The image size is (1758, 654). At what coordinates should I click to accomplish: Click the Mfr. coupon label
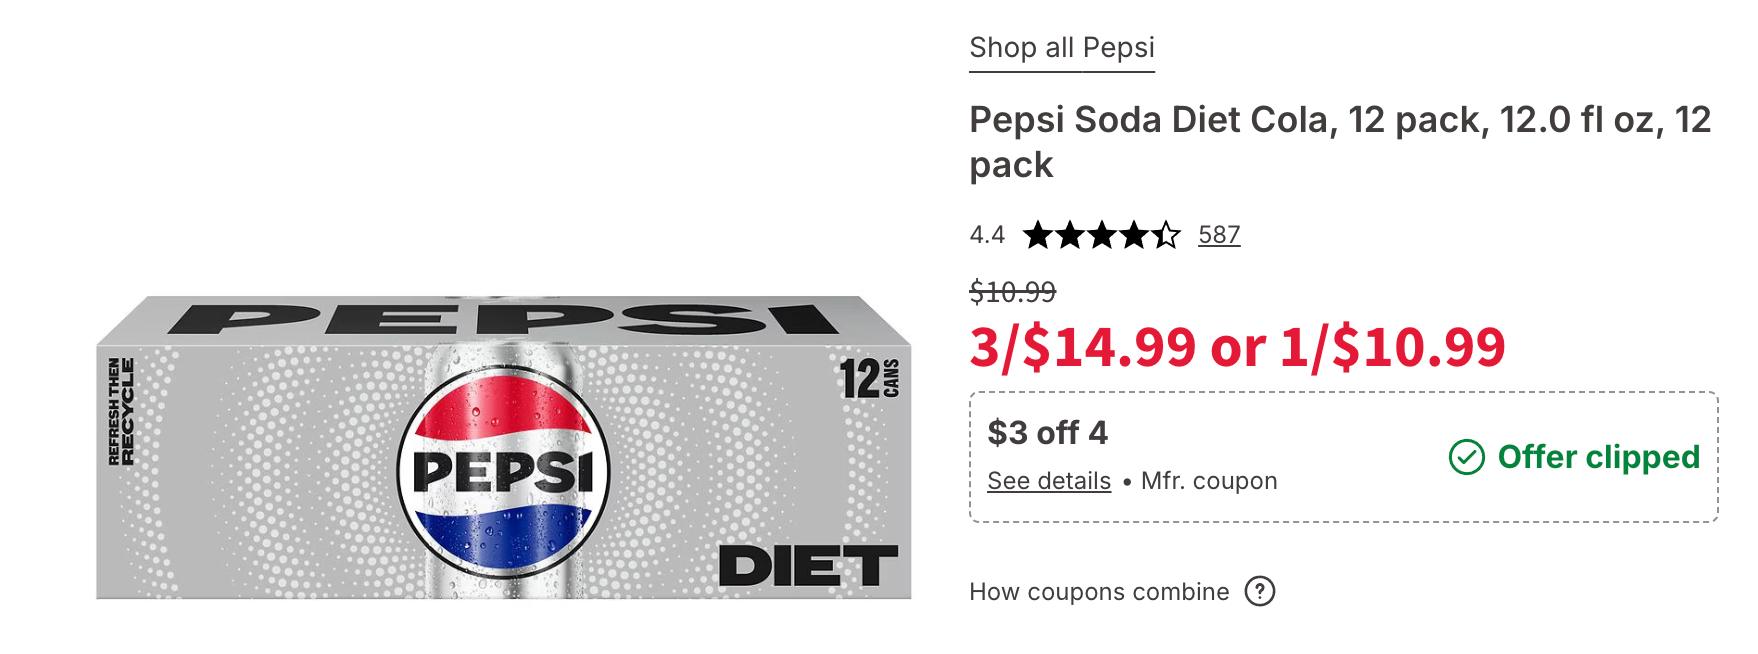coord(1208,481)
